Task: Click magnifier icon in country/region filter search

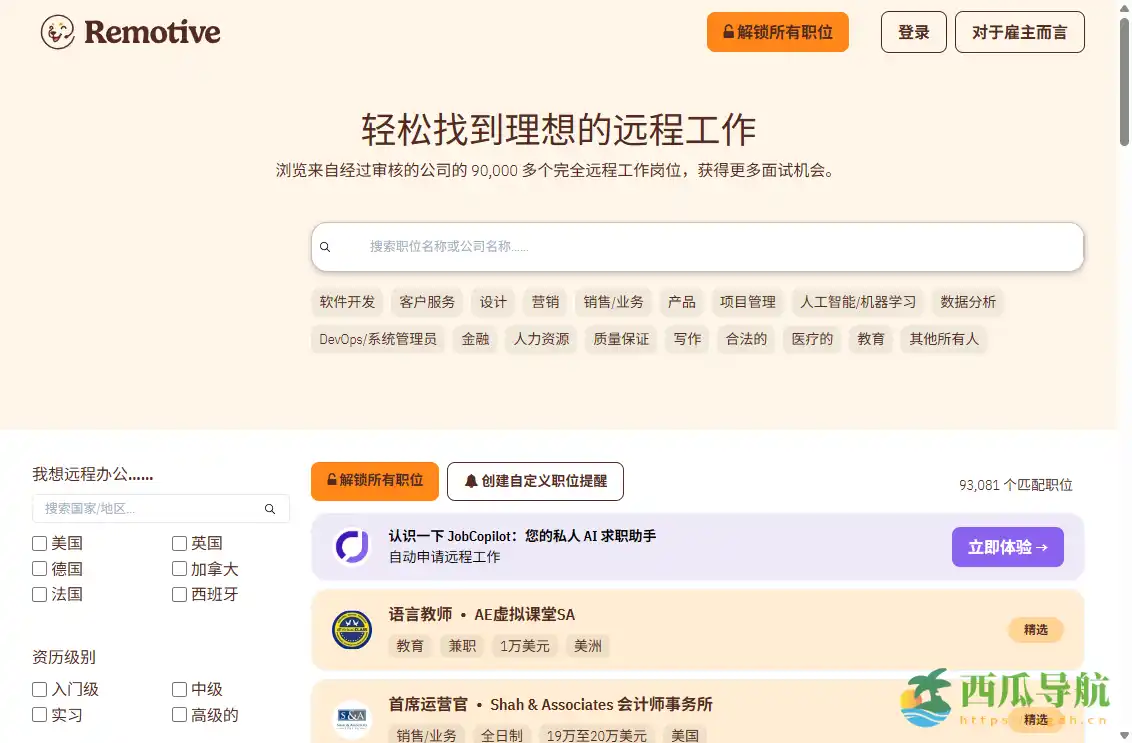Action: click(270, 508)
